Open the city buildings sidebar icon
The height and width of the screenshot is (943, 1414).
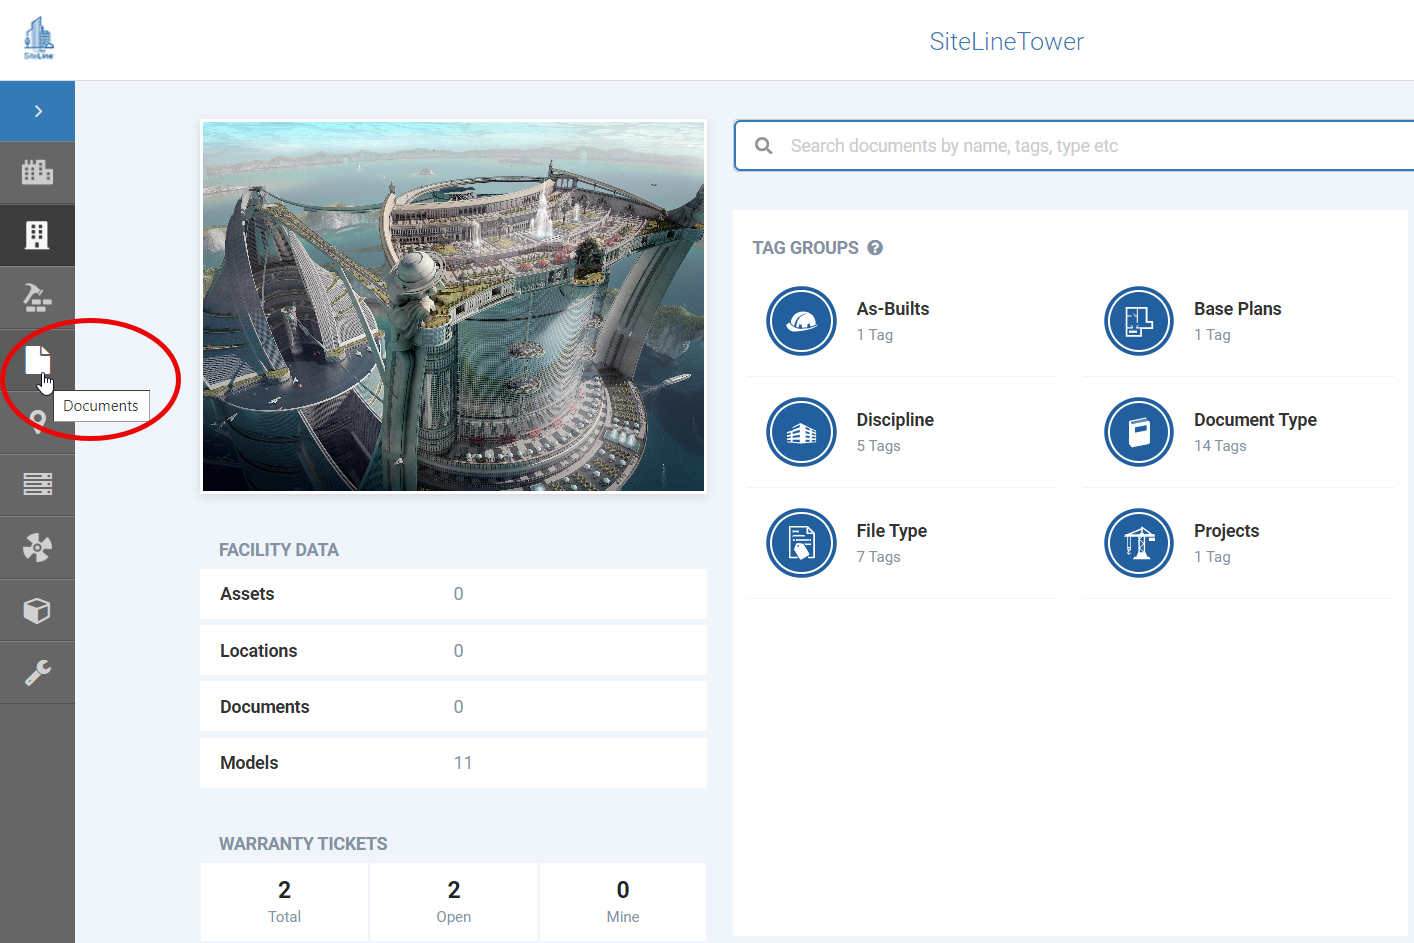point(37,173)
